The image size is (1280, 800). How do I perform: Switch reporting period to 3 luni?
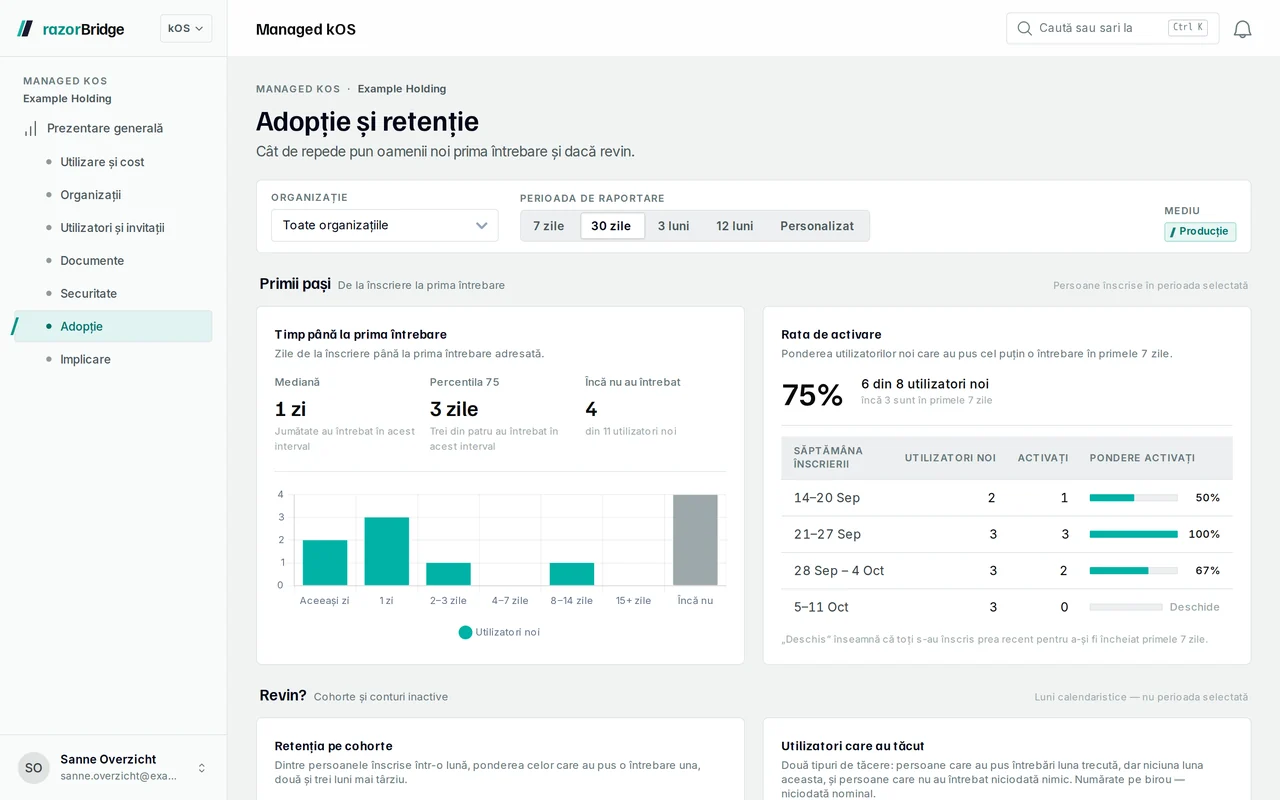[673, 226]
